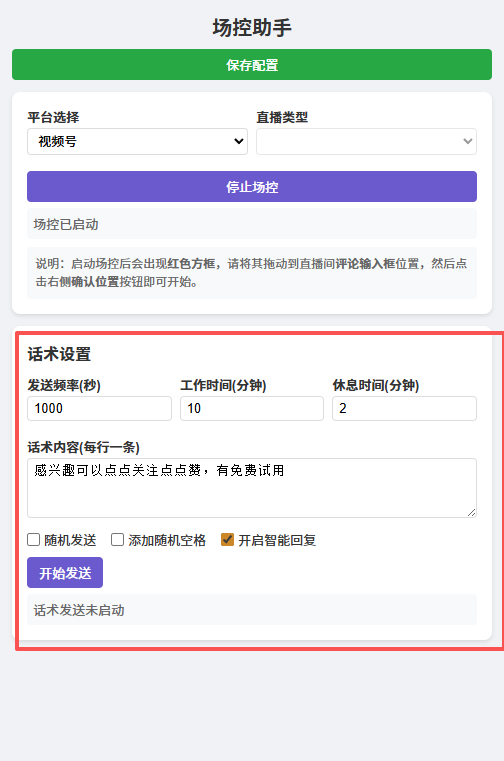Click the 场控助手 title

[252, 27]
